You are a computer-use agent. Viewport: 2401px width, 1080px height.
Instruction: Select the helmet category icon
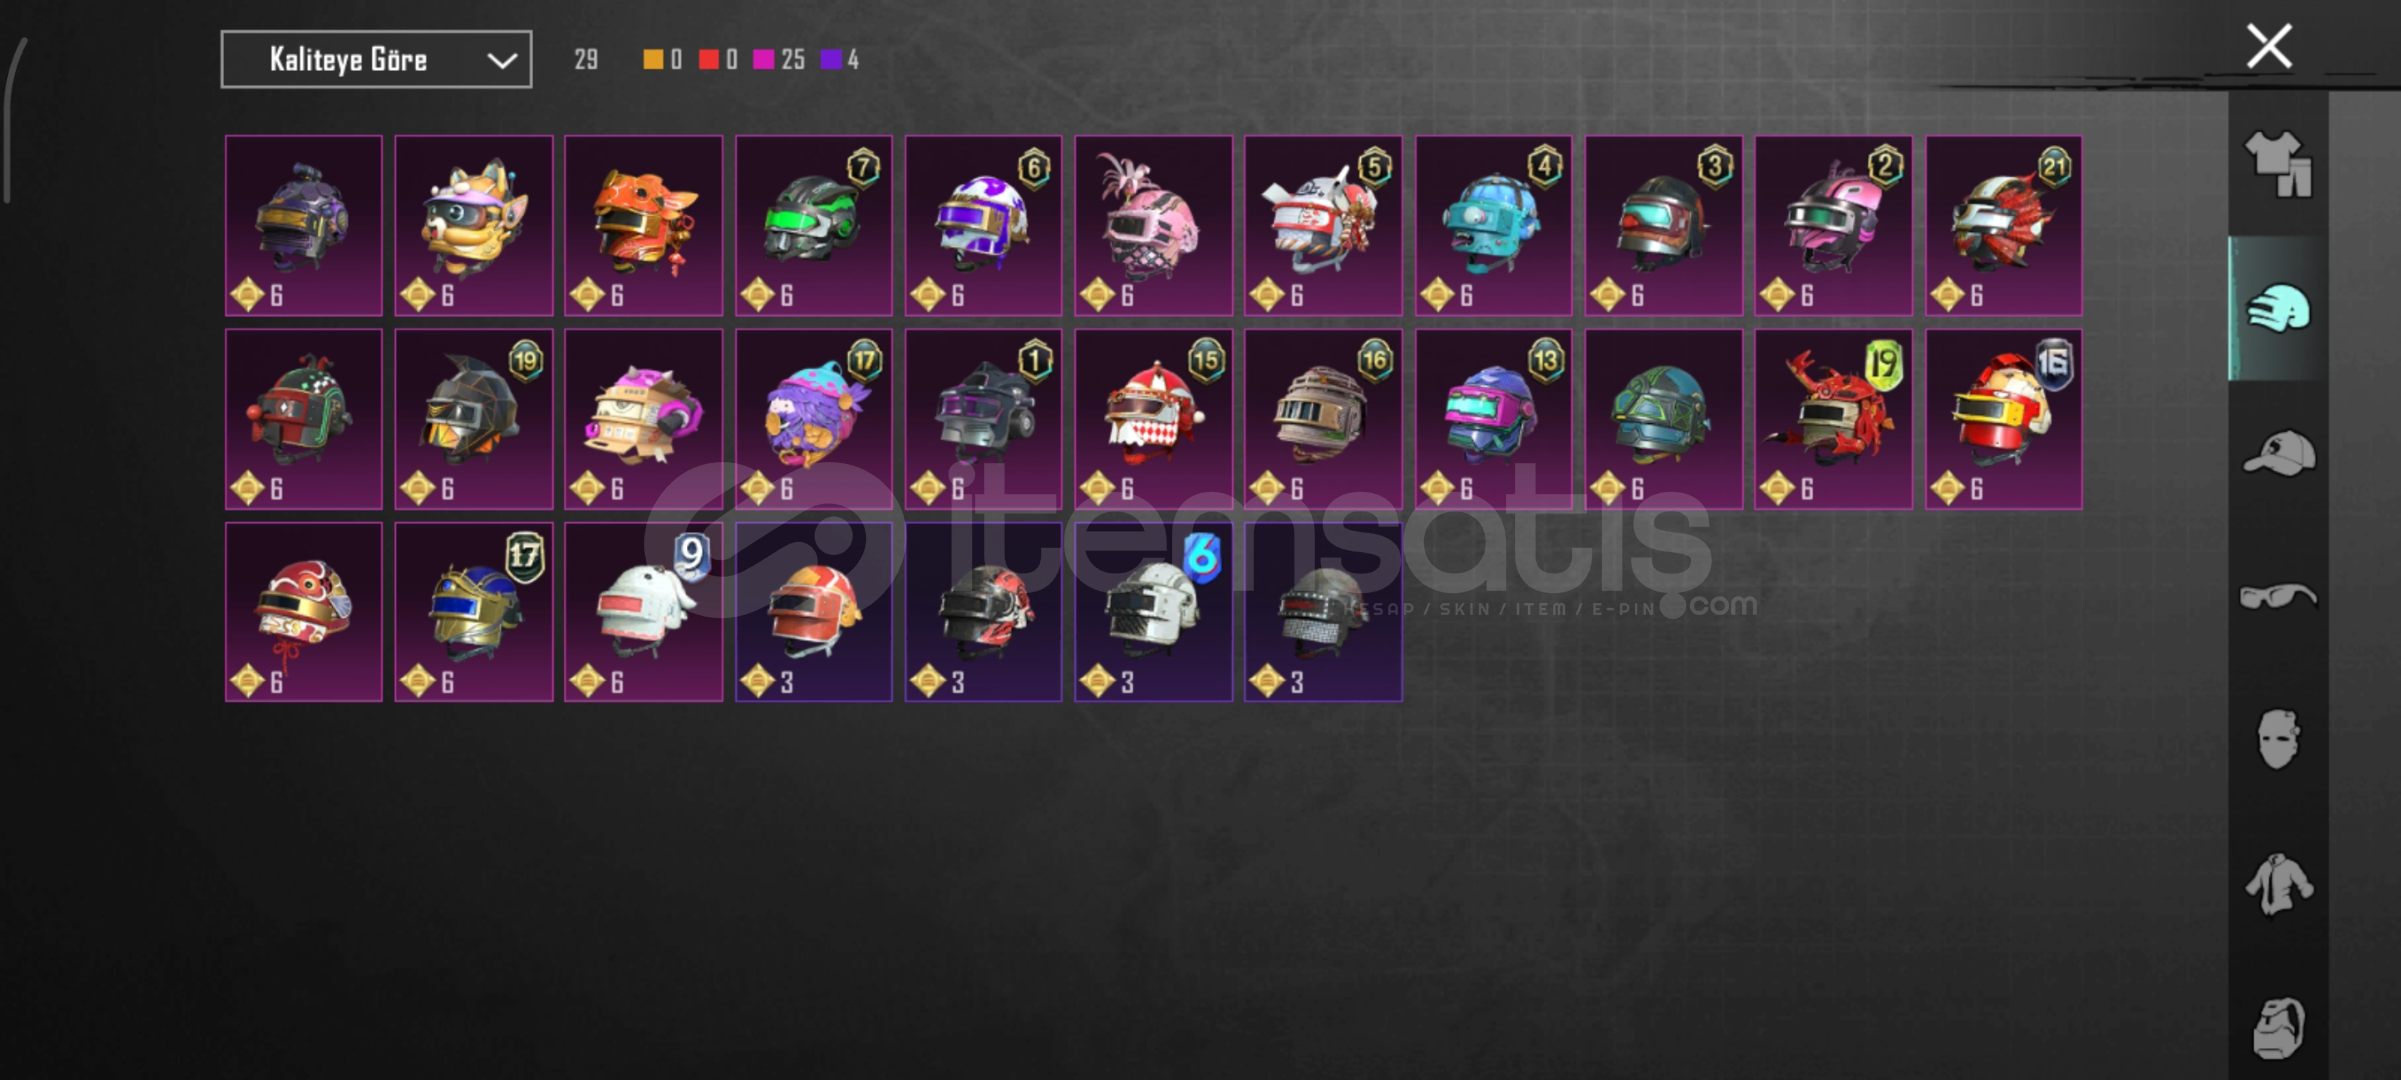(2278, 308)
